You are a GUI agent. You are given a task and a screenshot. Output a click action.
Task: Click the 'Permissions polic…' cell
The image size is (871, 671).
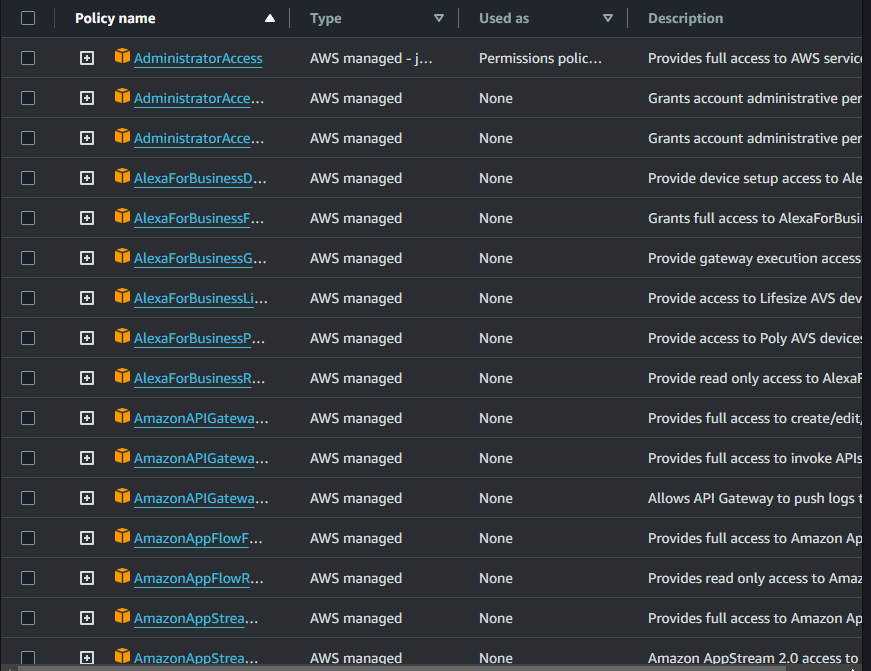540,58
